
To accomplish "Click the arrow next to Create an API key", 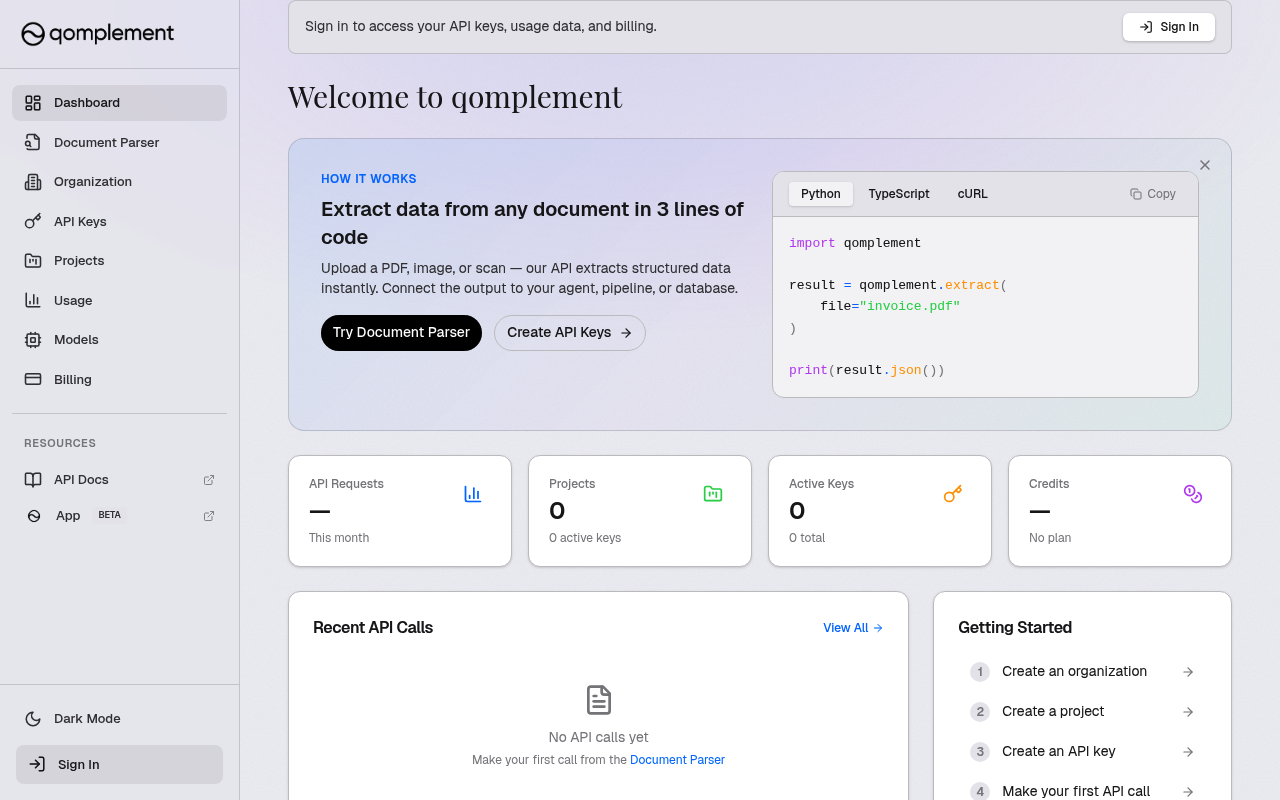I will (x=1188, y=752).
